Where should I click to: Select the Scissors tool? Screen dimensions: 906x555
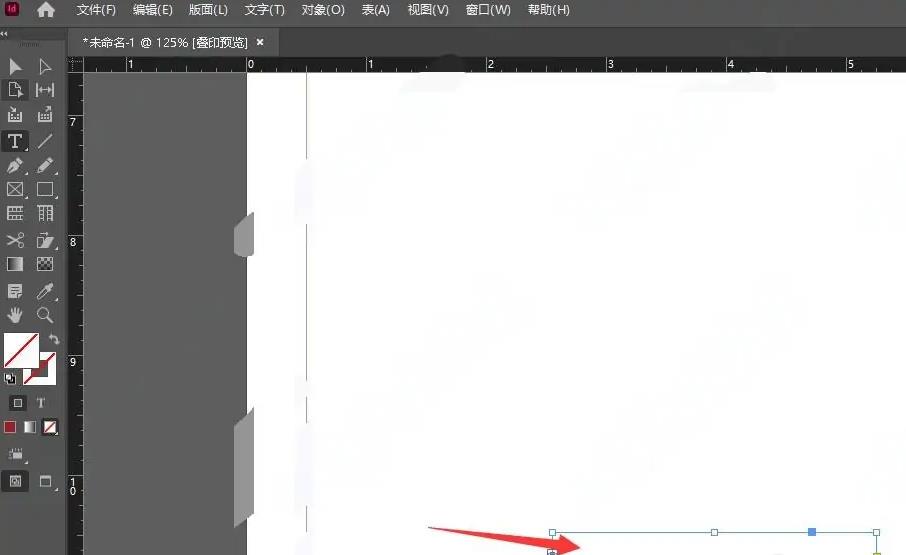click(x=15, y=240)
